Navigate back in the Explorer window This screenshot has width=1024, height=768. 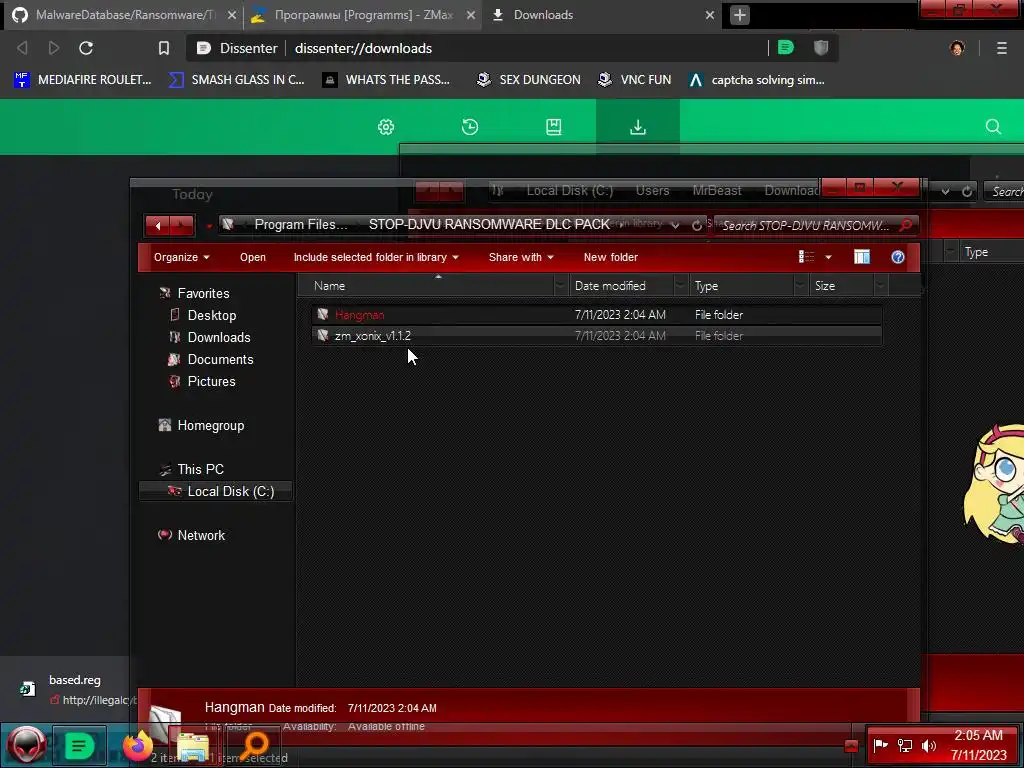[x=157, y=226]
